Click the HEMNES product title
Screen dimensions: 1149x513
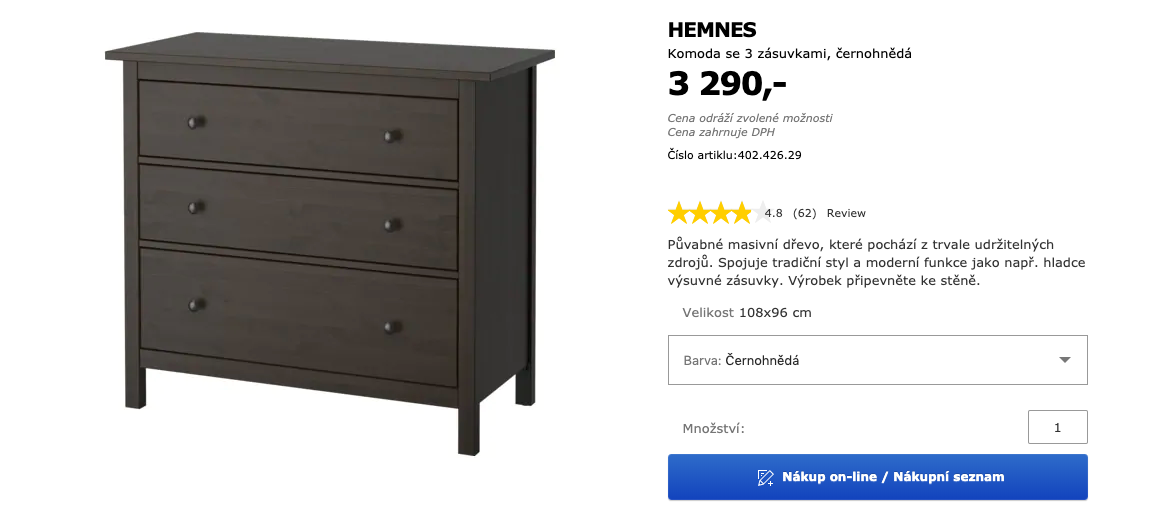pyautogui.click(x=712, y=30)
